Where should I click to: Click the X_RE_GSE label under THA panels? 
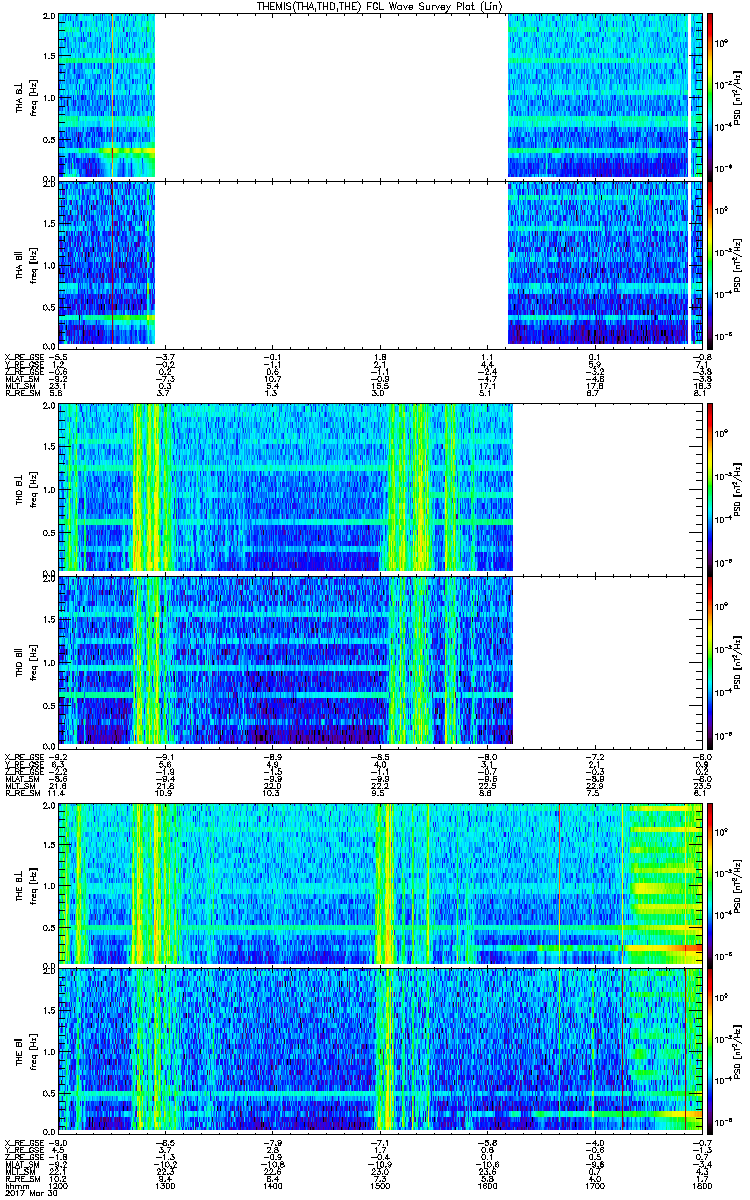coord(23,356)
